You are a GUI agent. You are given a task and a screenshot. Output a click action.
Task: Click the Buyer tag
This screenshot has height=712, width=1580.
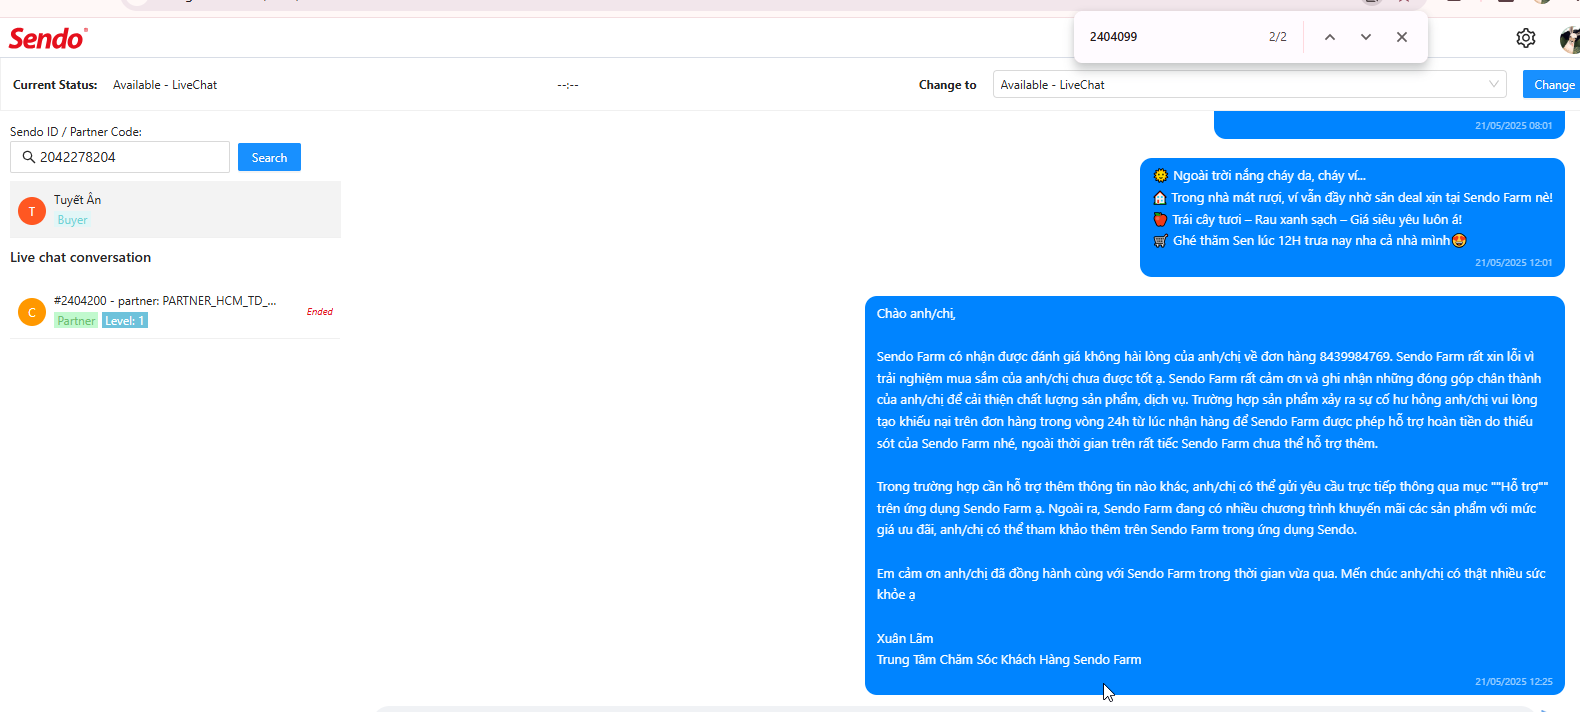click(72, 220)
